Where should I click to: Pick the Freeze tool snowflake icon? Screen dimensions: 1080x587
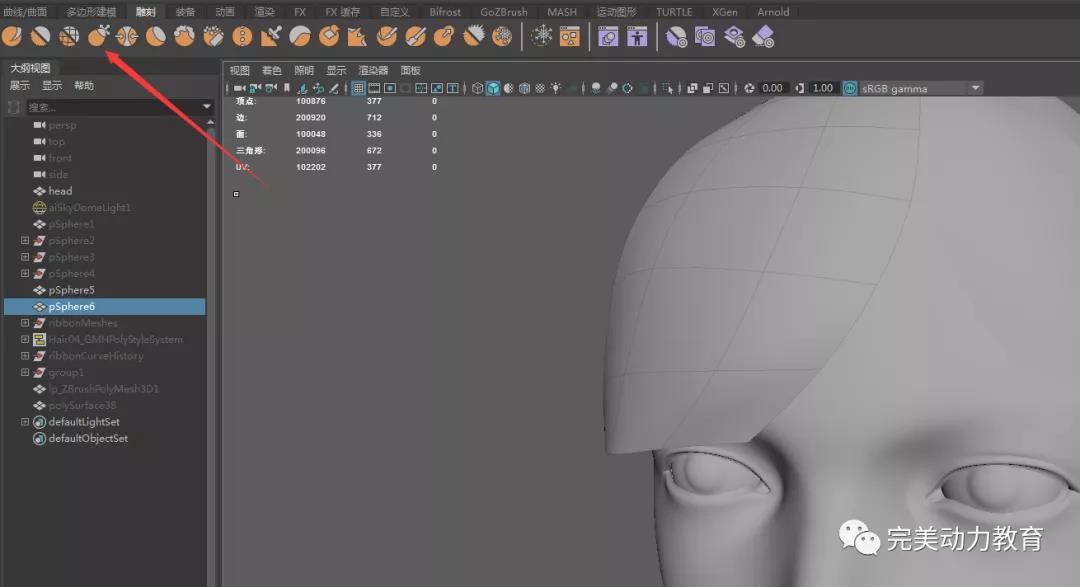pyautogui.click(x=541, y=37)
